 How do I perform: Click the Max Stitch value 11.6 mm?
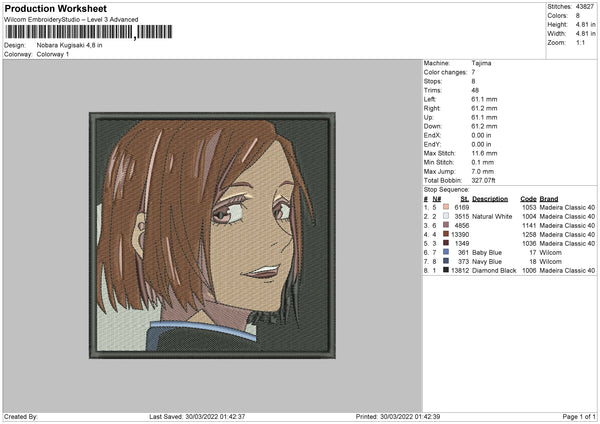click(x=484, y=153)
